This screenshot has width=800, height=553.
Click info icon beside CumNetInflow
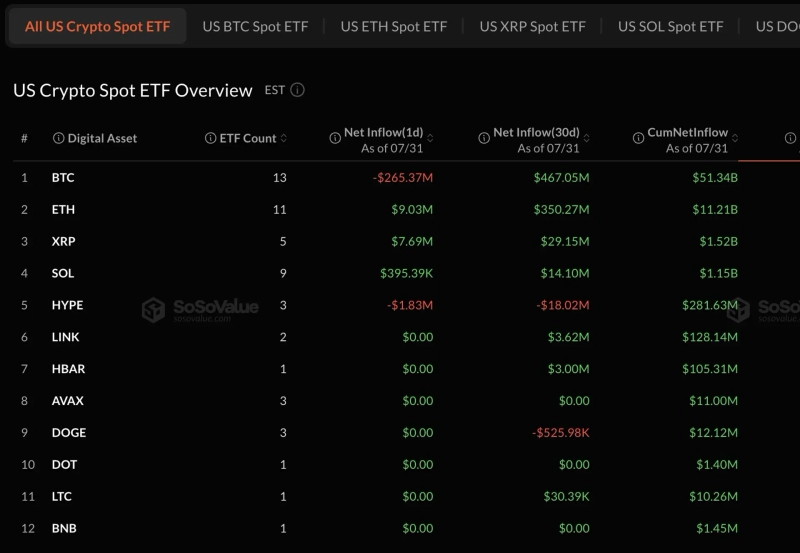pos(638,138)
